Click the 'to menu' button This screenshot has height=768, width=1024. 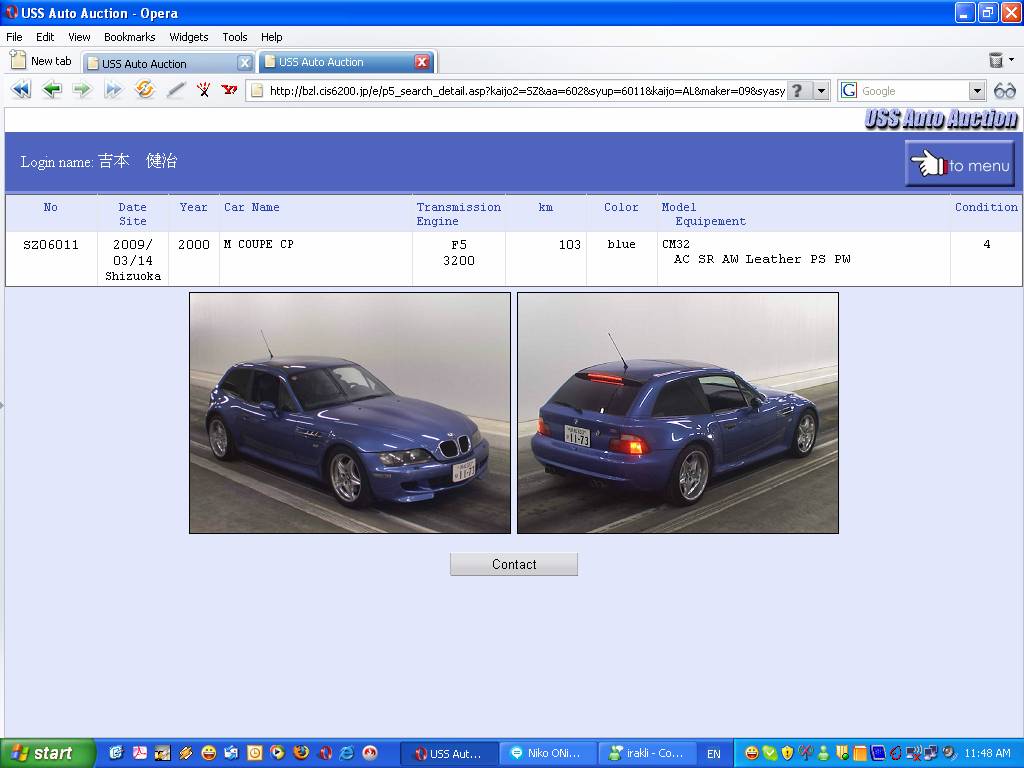pyautogui.click(x=960, y=165)
